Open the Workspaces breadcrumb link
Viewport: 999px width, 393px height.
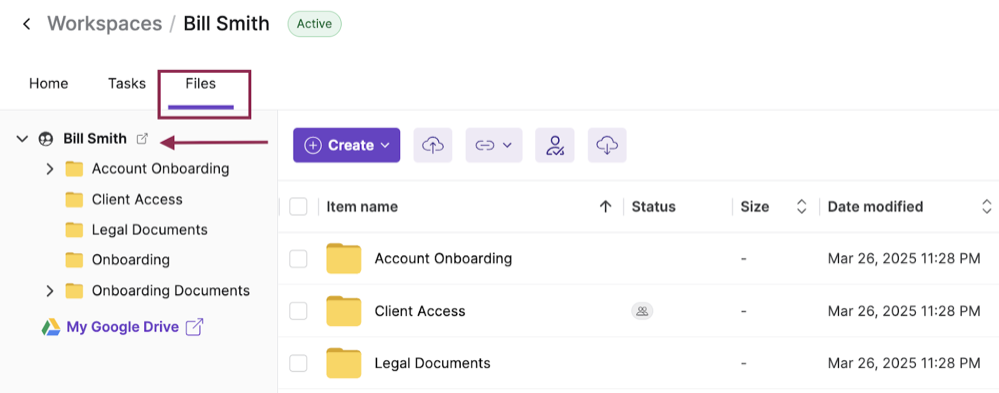pyautogui.click(x=104, y=24)
